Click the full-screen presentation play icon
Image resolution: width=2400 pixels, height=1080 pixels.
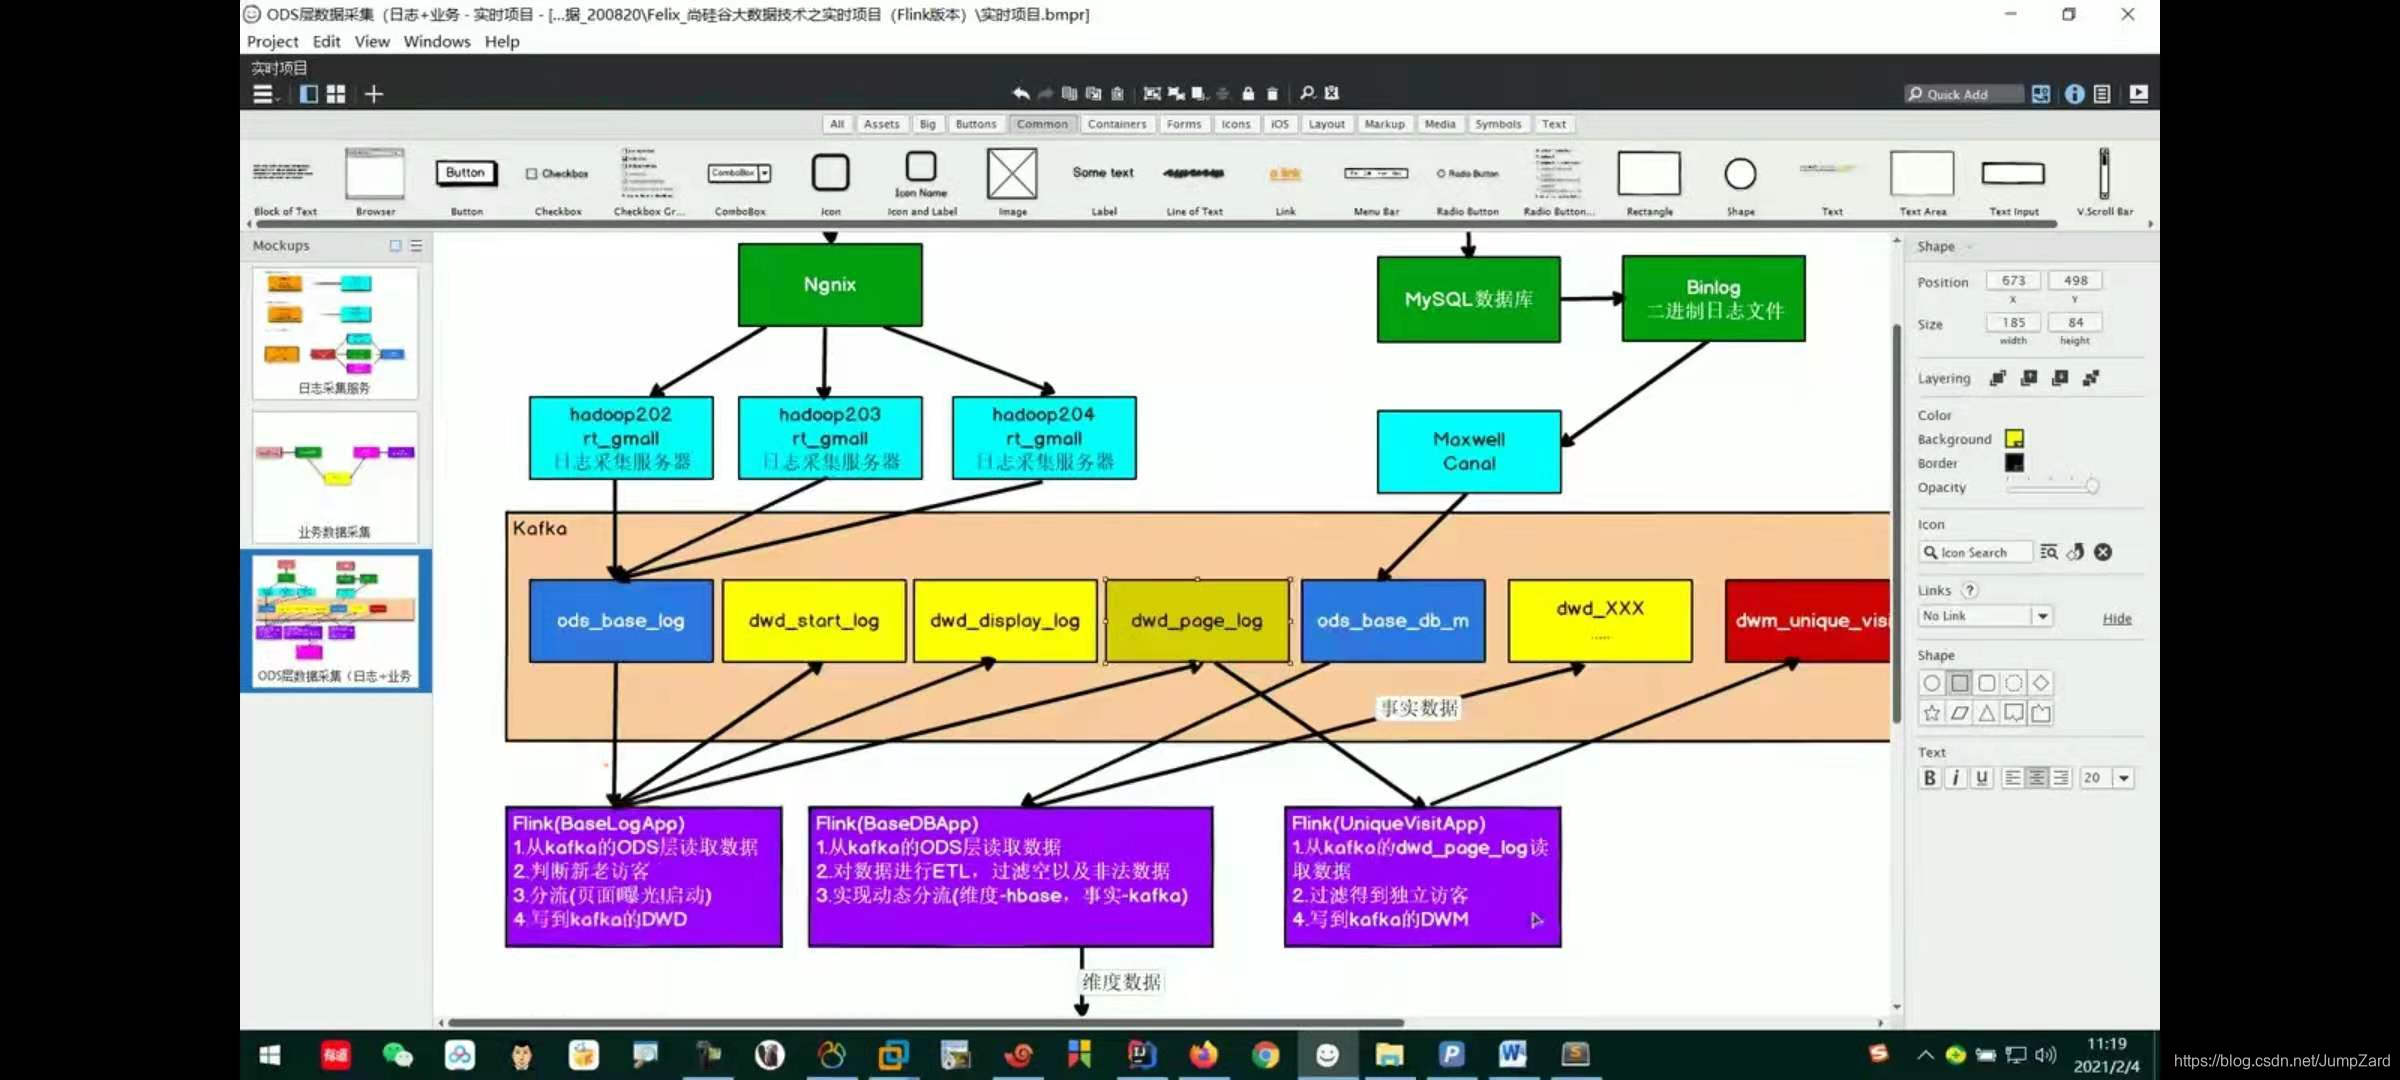click(2138, 93)
